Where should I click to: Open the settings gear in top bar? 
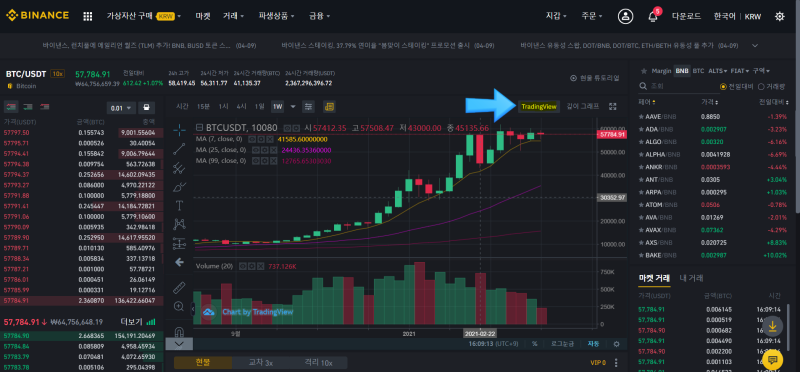(x=779, y=16)
